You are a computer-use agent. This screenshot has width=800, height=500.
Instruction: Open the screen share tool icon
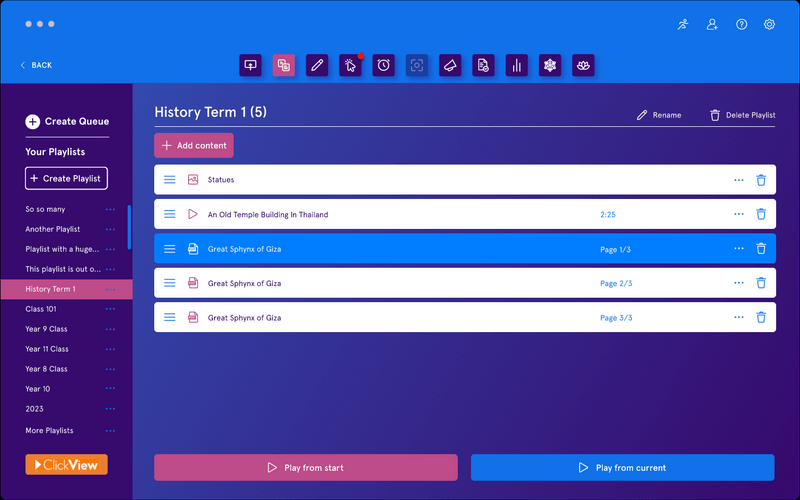point(251,65)
